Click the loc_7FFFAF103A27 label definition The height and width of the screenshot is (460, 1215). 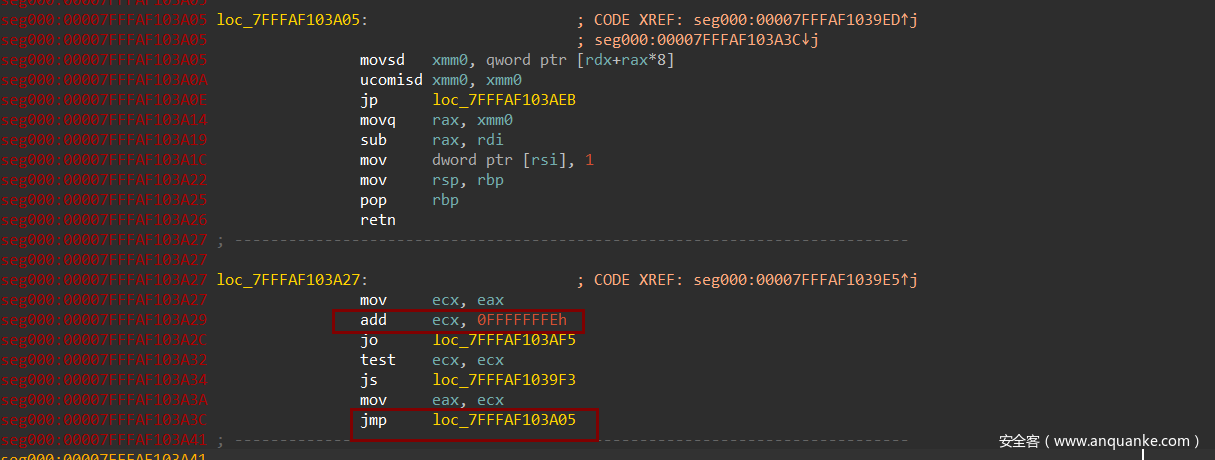291,280
